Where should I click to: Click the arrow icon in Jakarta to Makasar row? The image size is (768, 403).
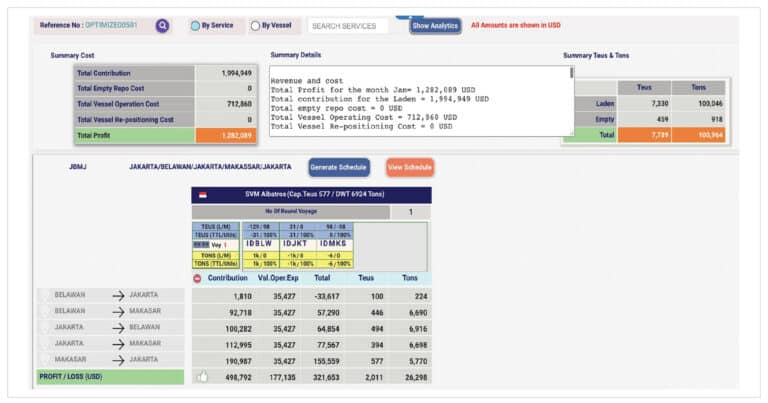tap(118, 343)
